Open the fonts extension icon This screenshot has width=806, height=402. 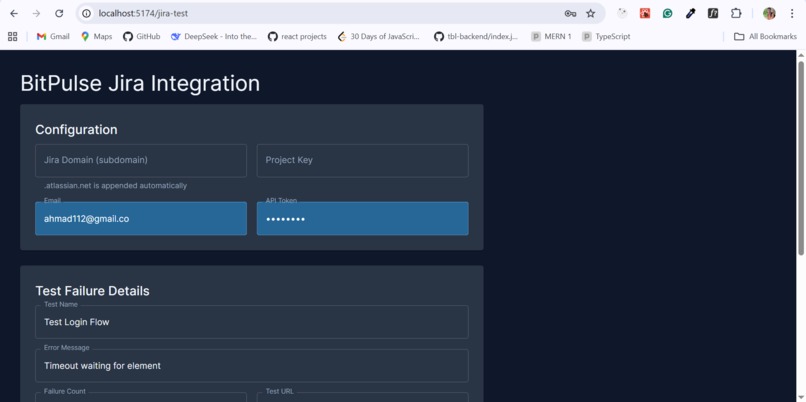pos(713,13)
